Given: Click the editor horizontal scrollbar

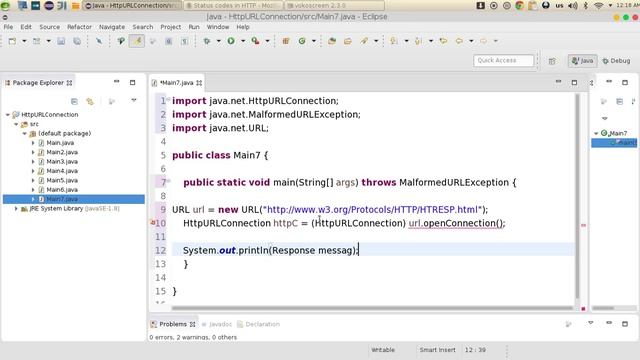Looking at the screenshot, I should coord(372,309).
